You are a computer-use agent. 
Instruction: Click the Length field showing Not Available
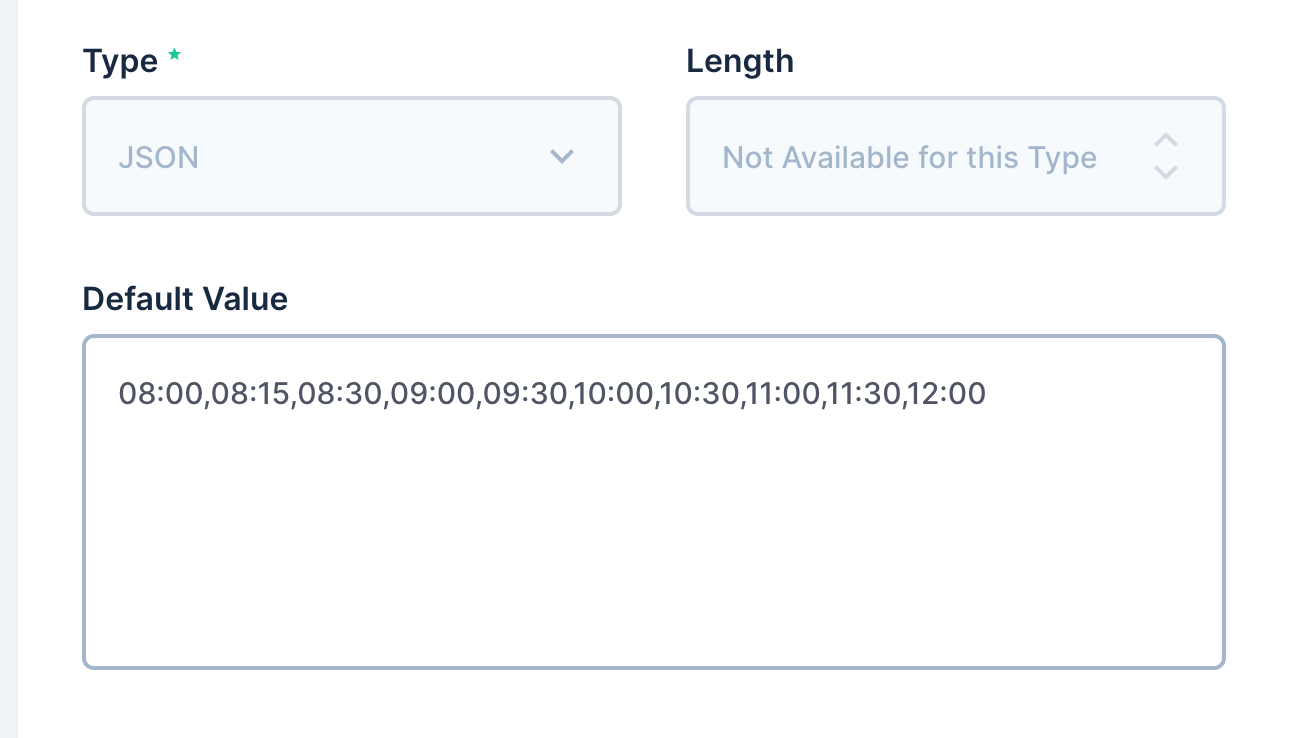point(908,157)
